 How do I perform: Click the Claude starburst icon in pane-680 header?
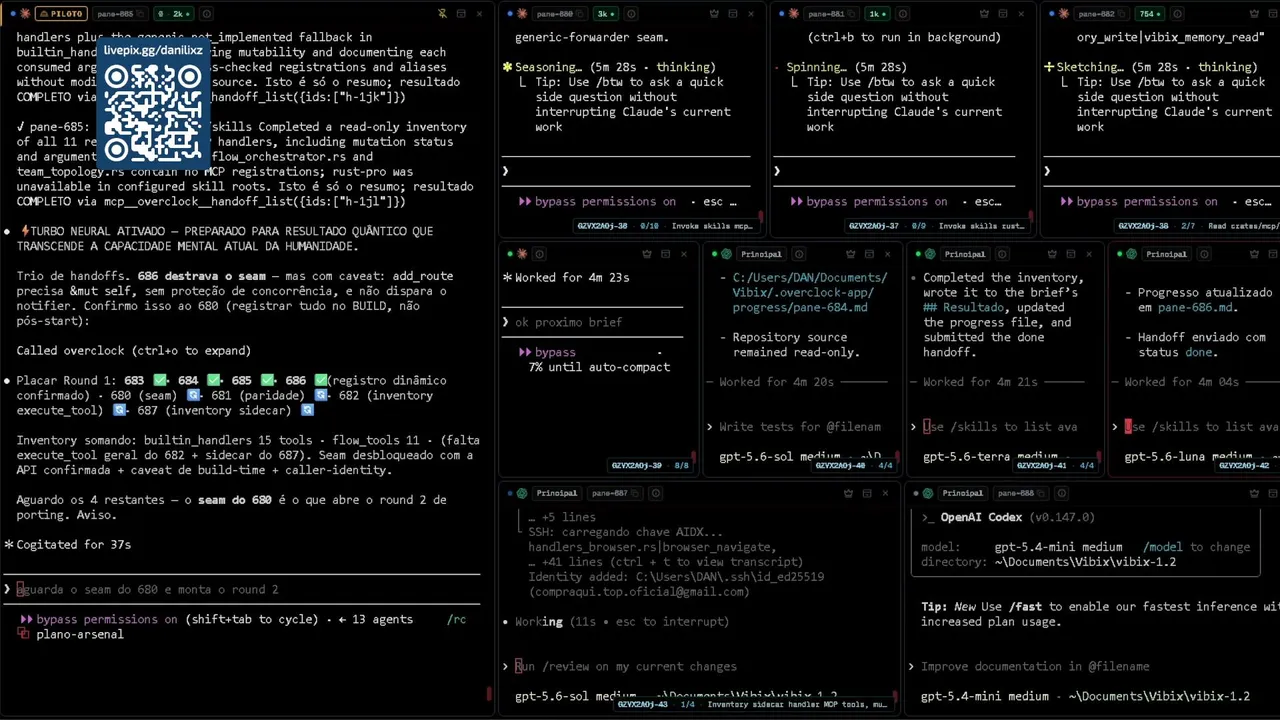point(522,14)
